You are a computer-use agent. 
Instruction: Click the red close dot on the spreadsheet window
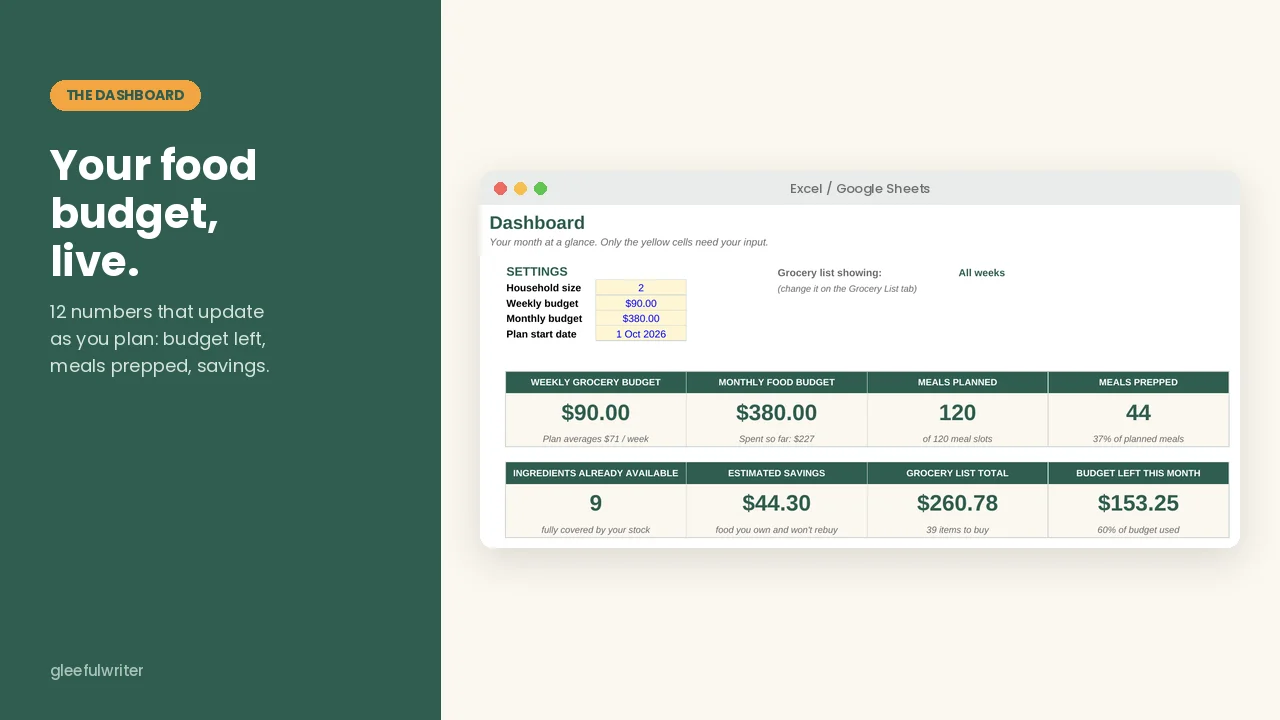pyautogui.click(x=501, y=189)
